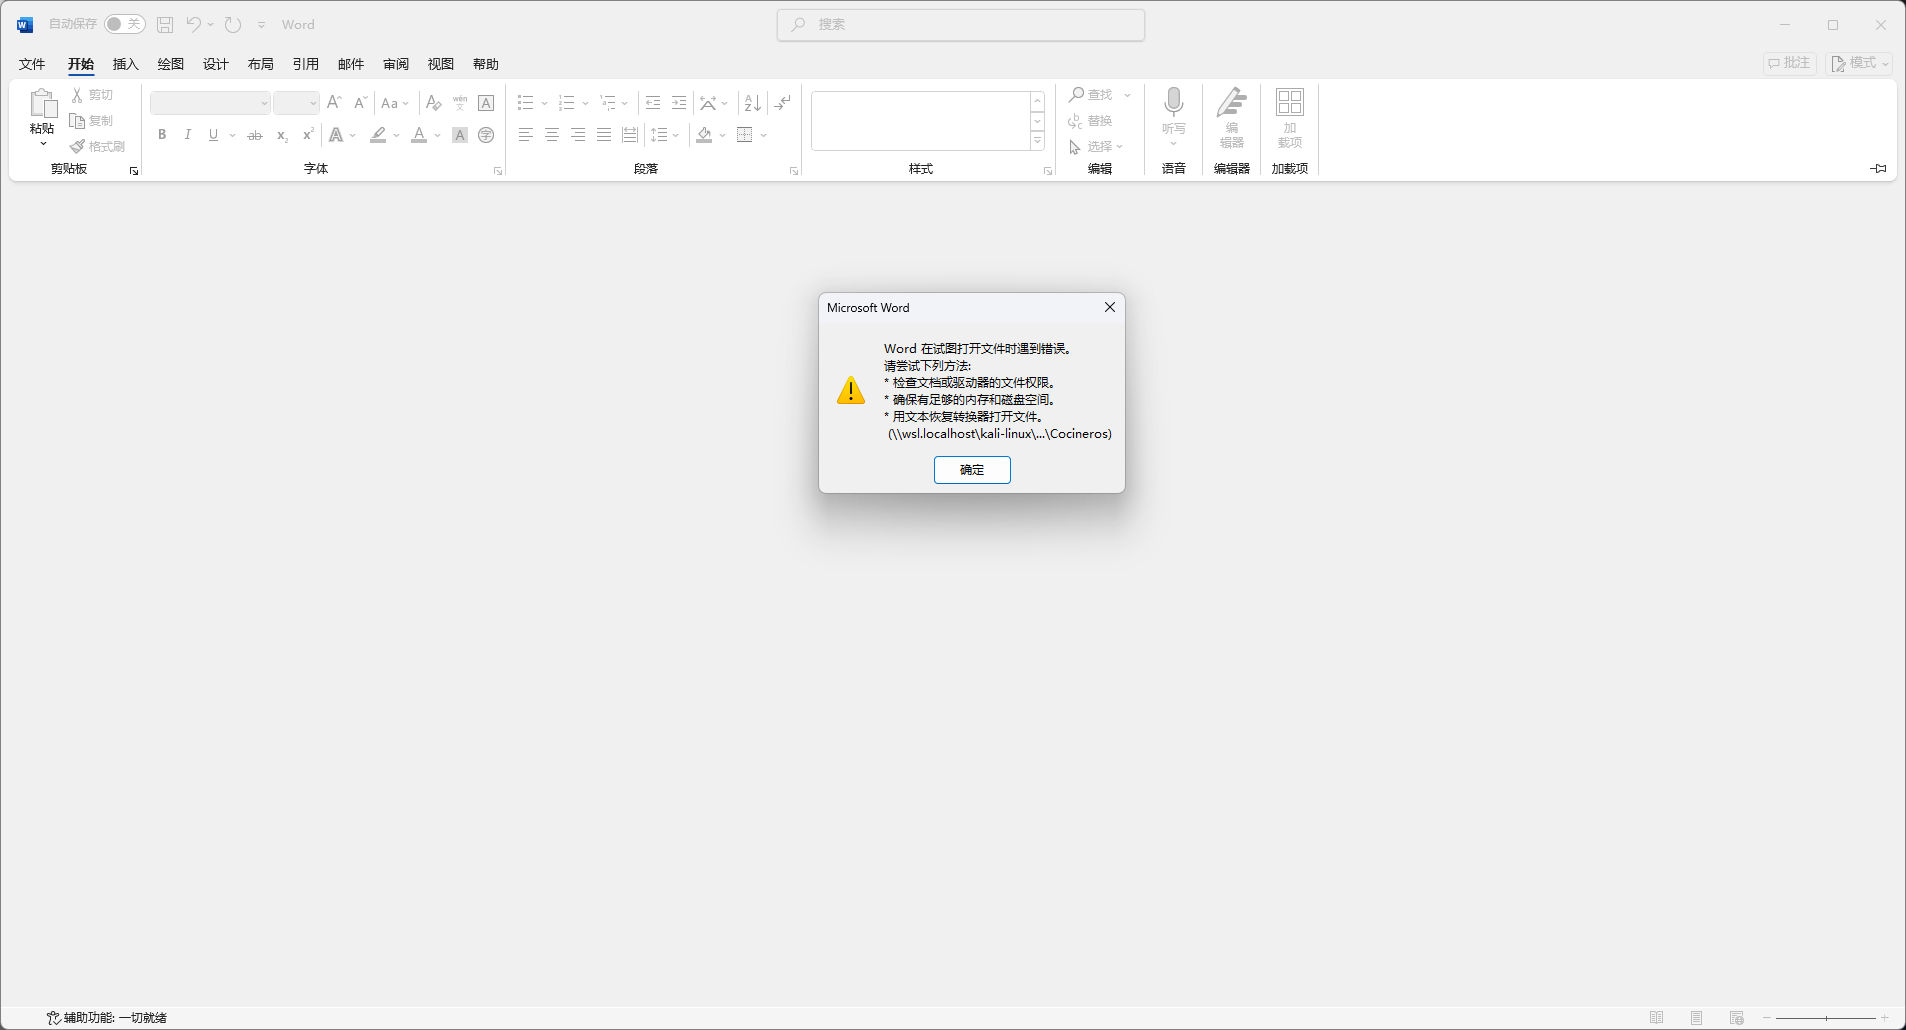Toggle Italic formatting button
1906x1030 pixels.
click(187, 135)
